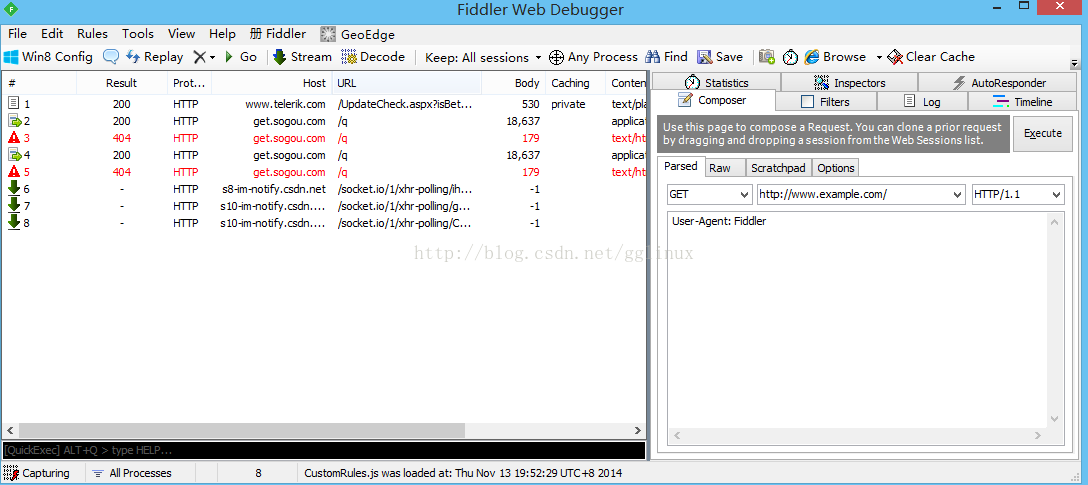Sort sessions by Body column header
This screenshot has width=1088, height=485.
(513, 83)
